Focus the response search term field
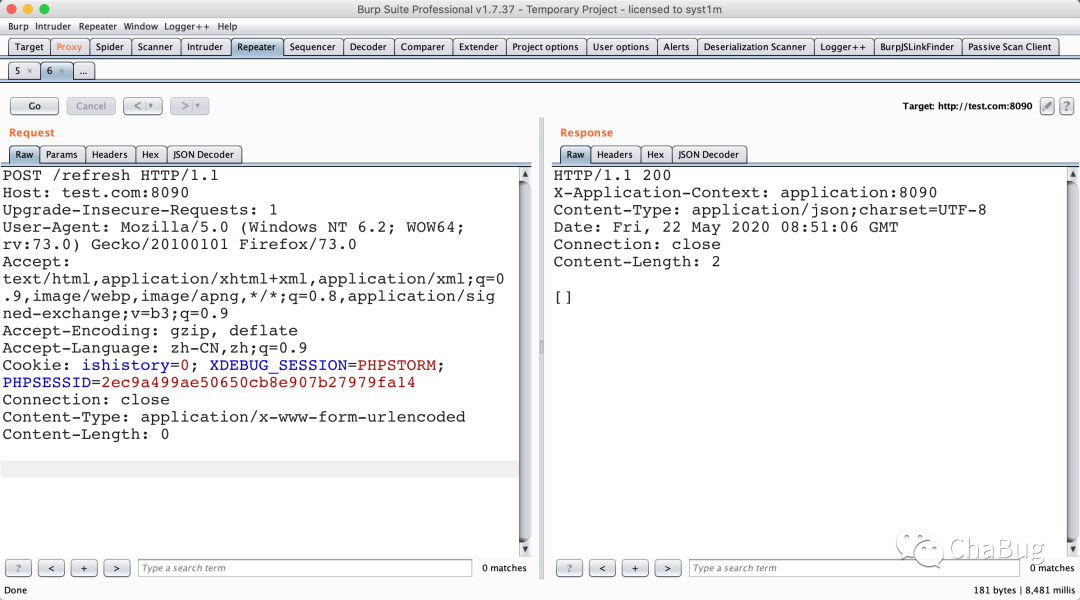This screenshot has width=1080, height=600. click(x=854, y=568)
